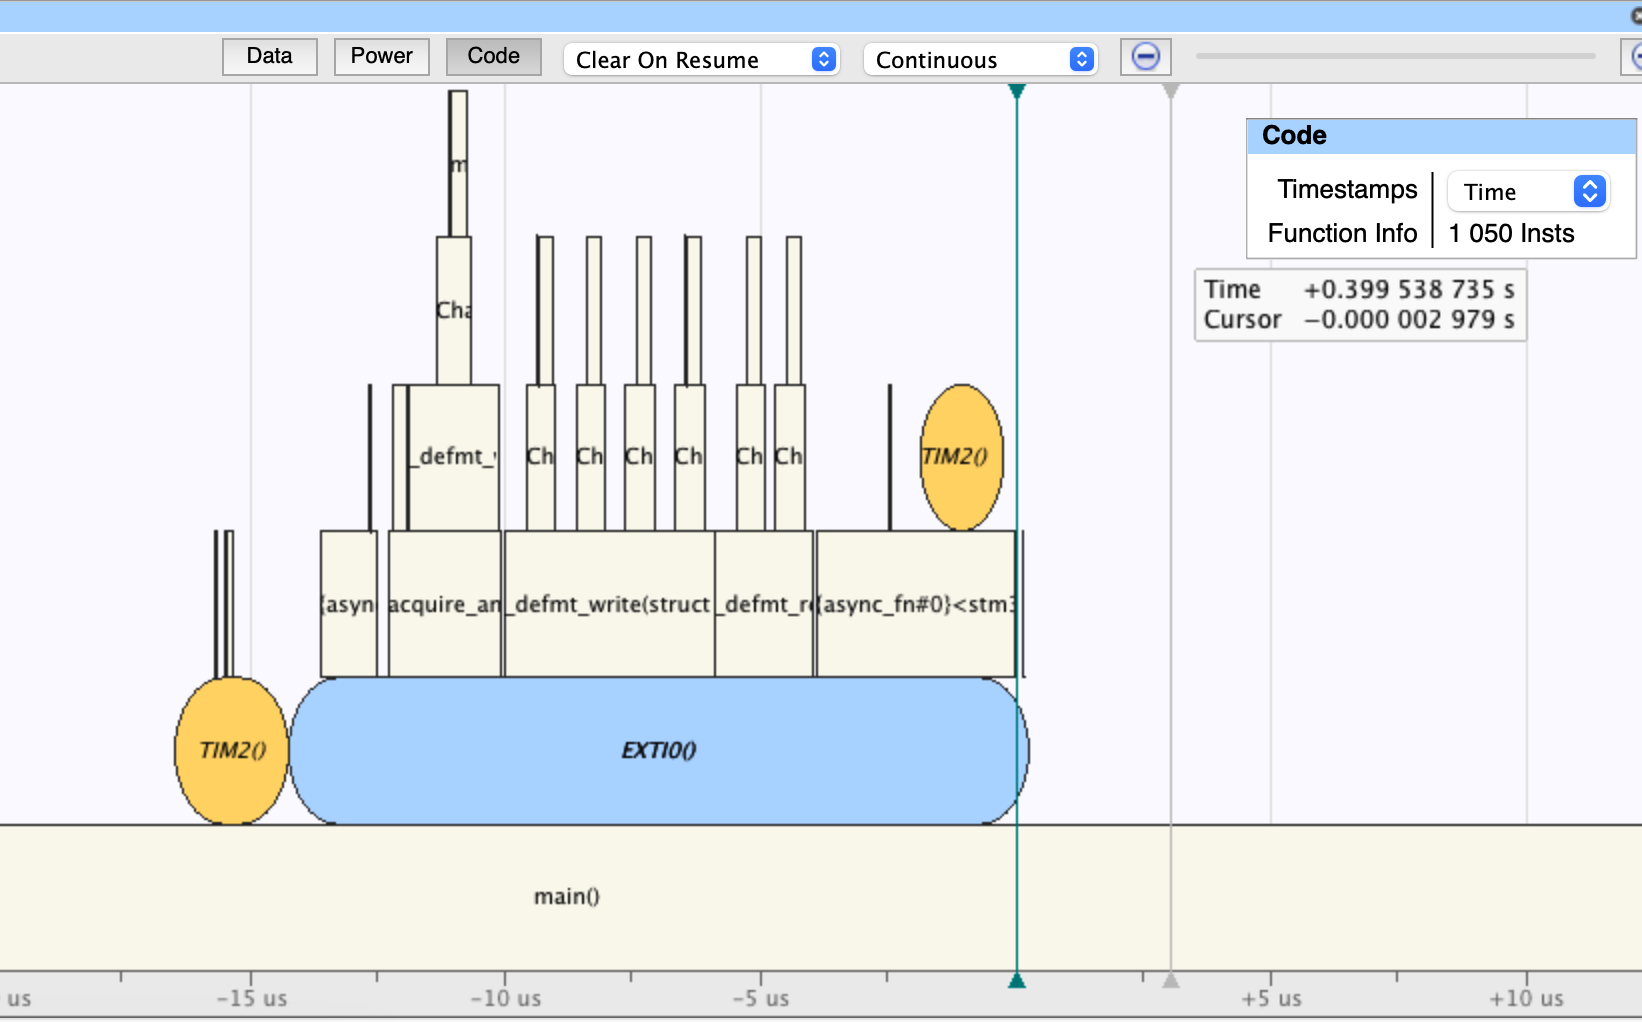
Task: Click the left TIM2() yellow ellipse
Action: pyautogui.click(x=231, y=751)
